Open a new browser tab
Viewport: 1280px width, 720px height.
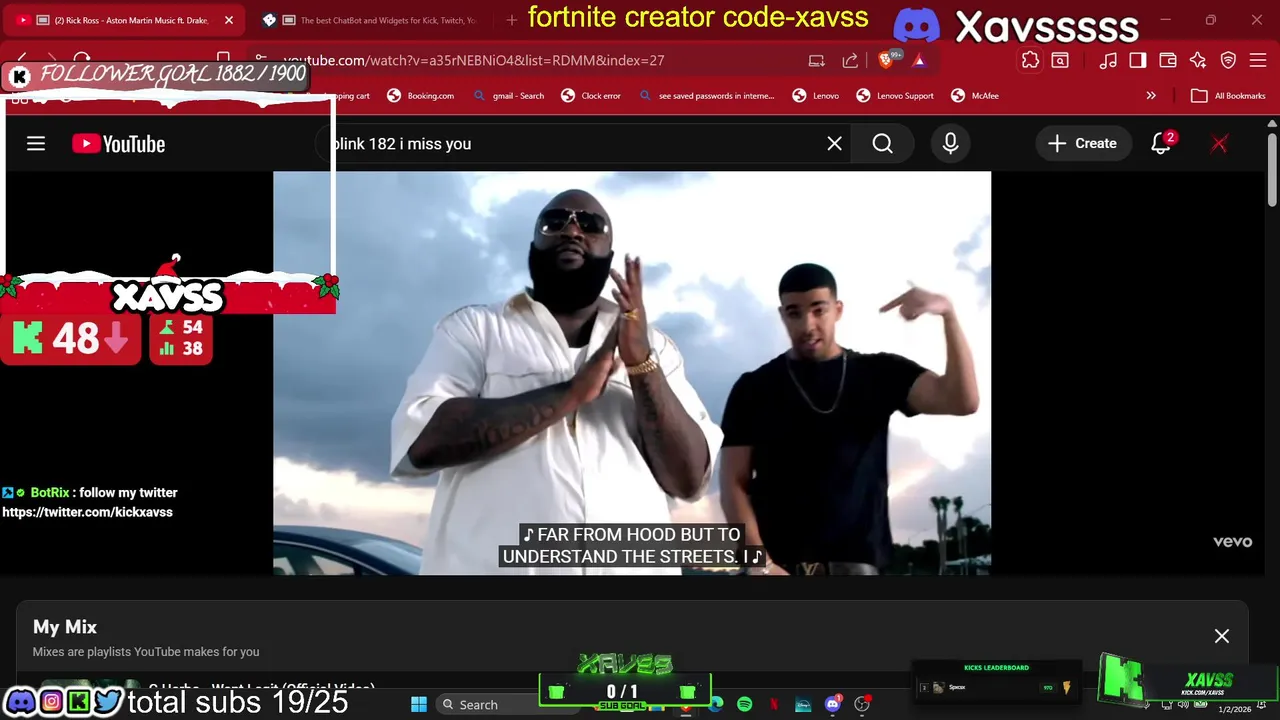click(x=511, y=20)
